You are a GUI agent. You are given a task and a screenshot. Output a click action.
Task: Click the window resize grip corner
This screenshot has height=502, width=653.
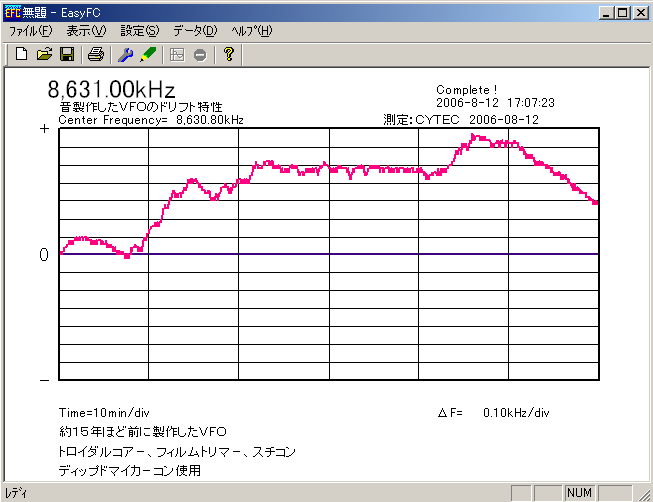[644, 494]
